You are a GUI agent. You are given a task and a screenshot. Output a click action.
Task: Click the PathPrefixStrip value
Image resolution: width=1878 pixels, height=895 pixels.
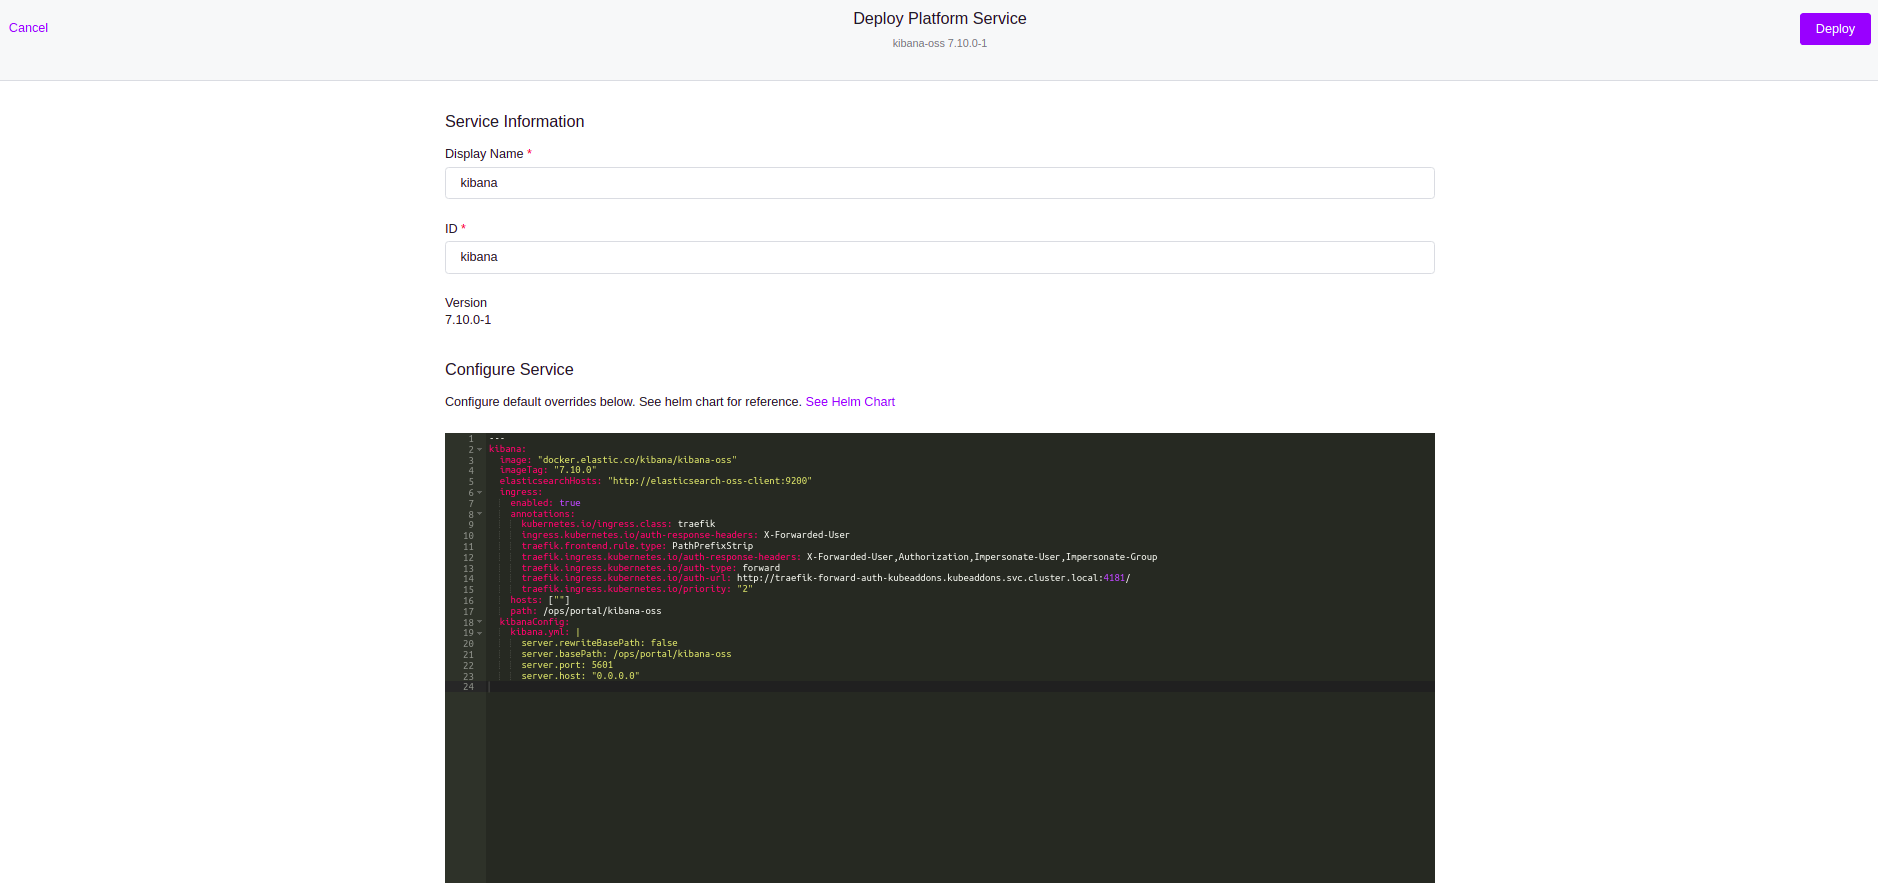712,546
